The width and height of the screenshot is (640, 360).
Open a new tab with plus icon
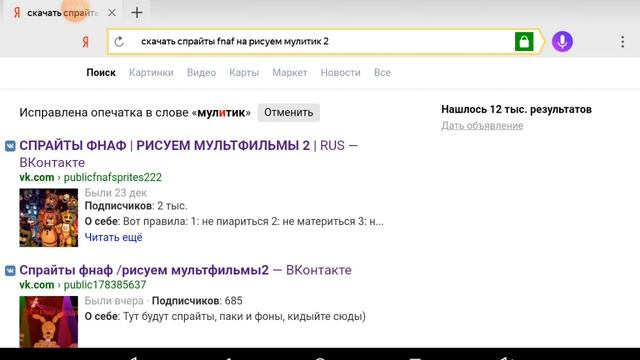click(137, 13)
